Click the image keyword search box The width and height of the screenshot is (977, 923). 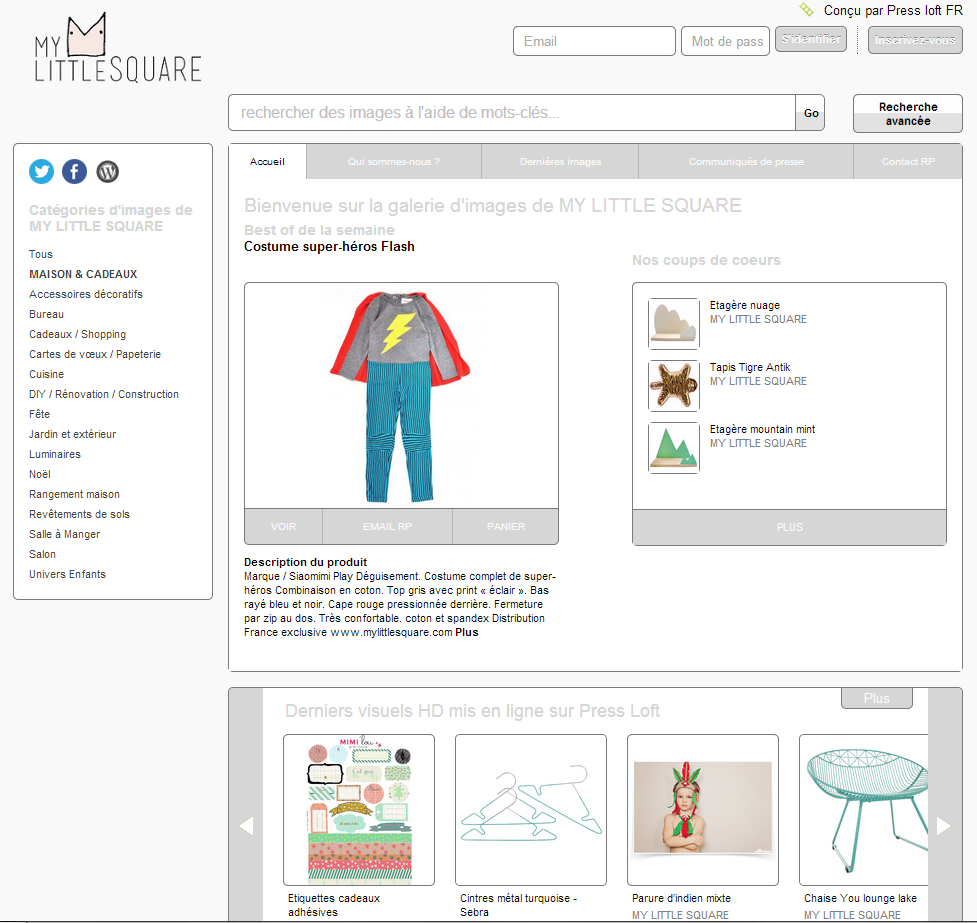tap(512, 113)
